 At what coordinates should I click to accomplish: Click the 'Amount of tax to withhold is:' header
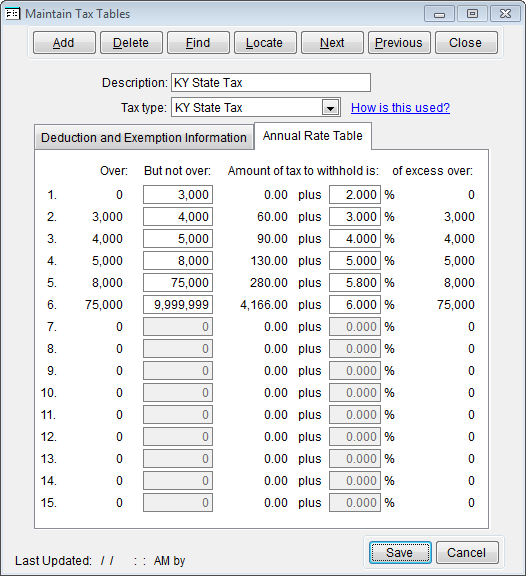click(303, 171)
